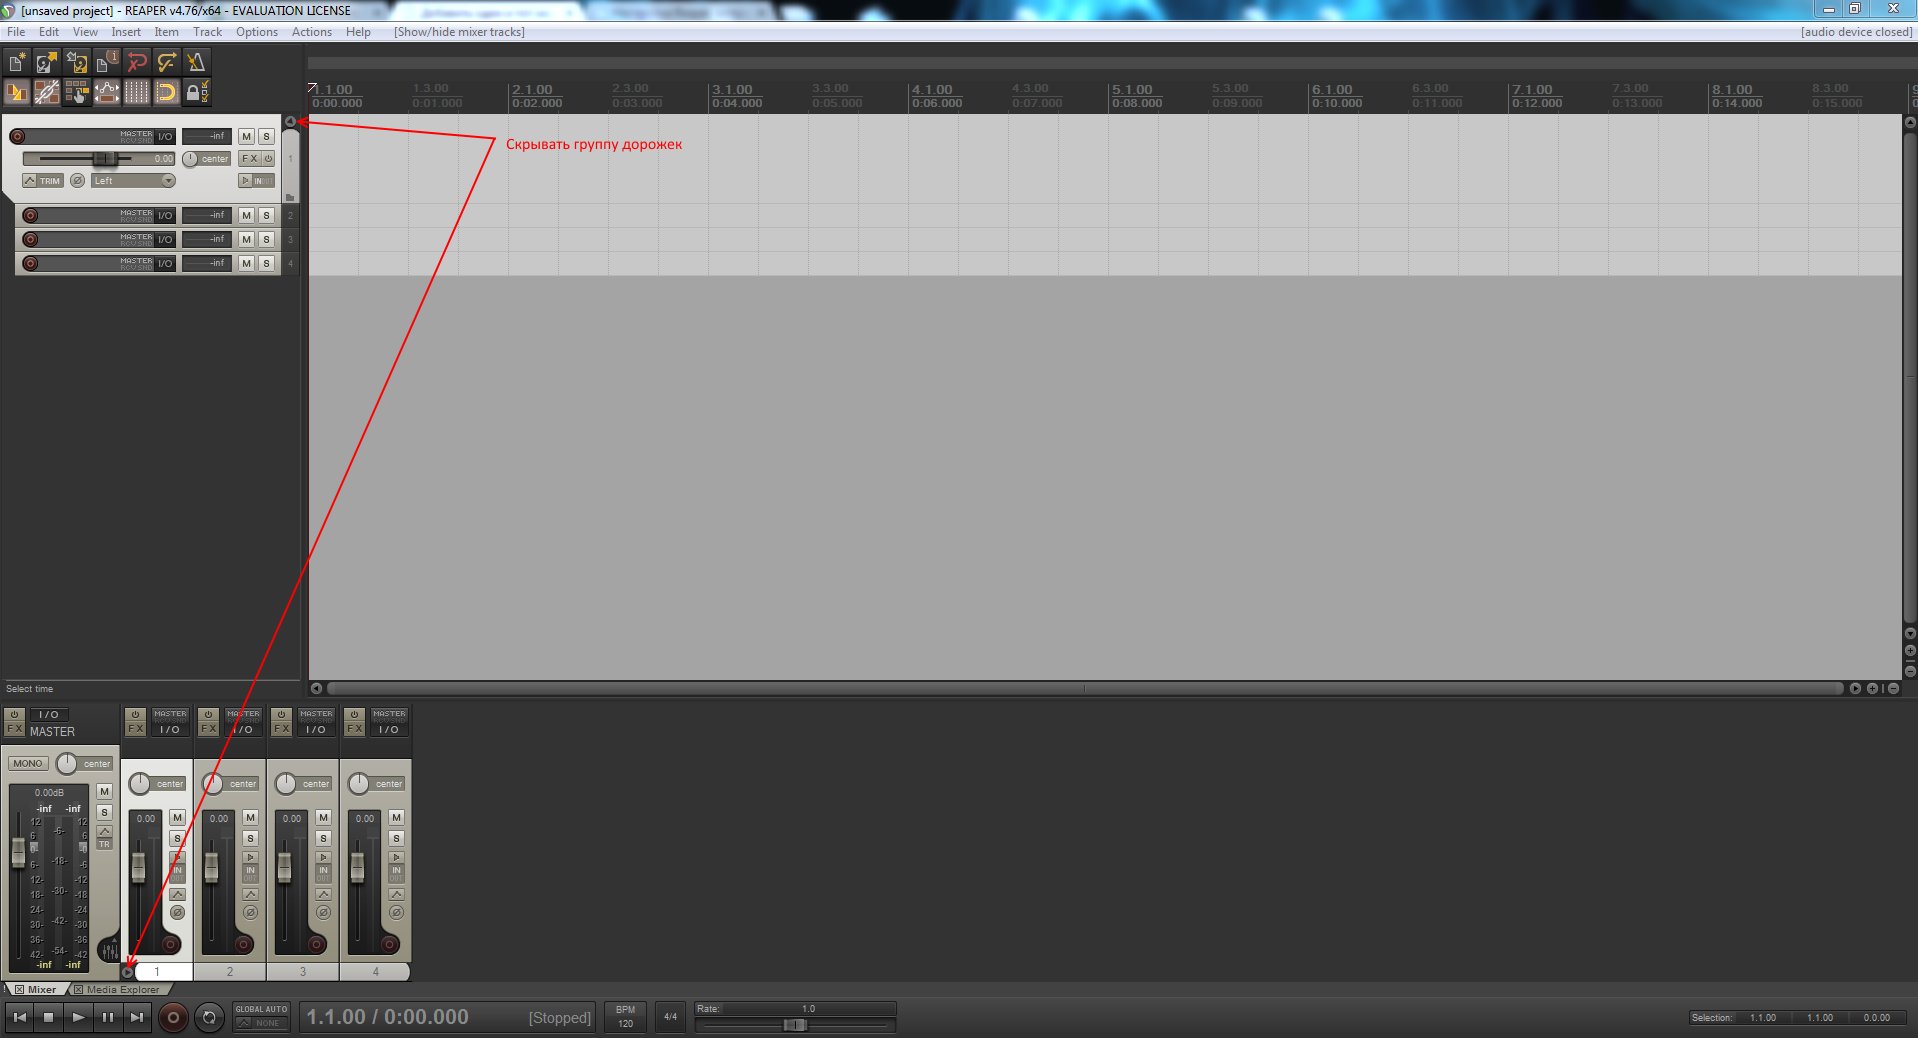Toggle the MONO button on master channel
The image size is (1918, 1038).
(28, 764)
